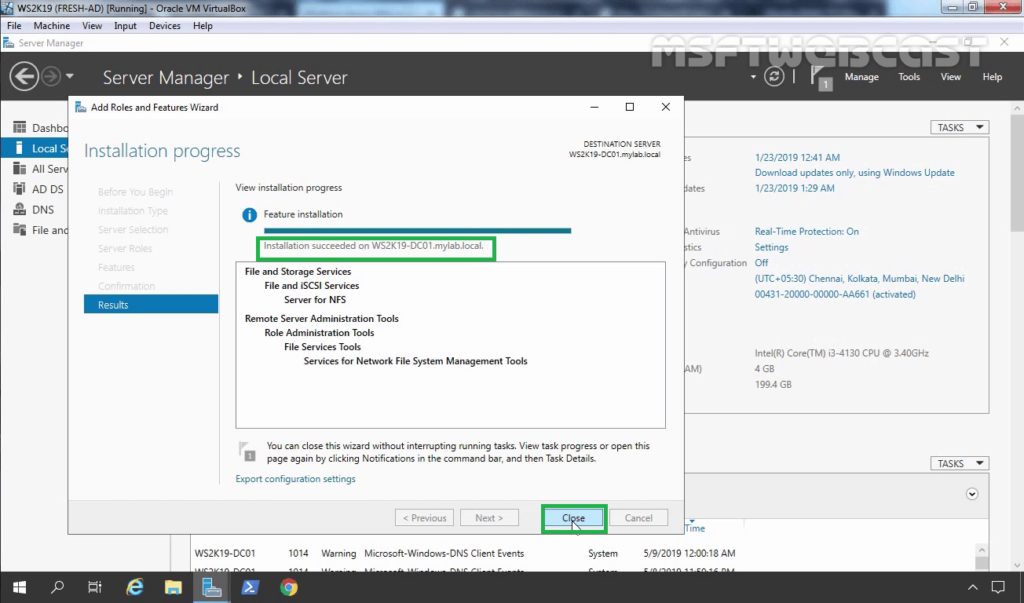
Task: Expand the Events filter chevron
Action: click(x=972, y=494)
